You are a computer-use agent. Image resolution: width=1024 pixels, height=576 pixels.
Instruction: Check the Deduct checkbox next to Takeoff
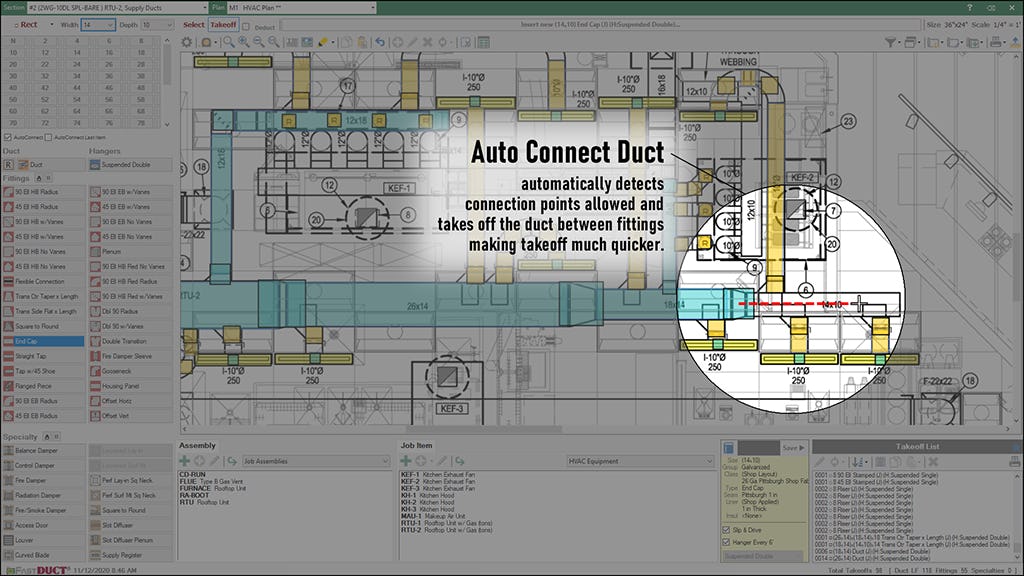[x=245, y=25]
